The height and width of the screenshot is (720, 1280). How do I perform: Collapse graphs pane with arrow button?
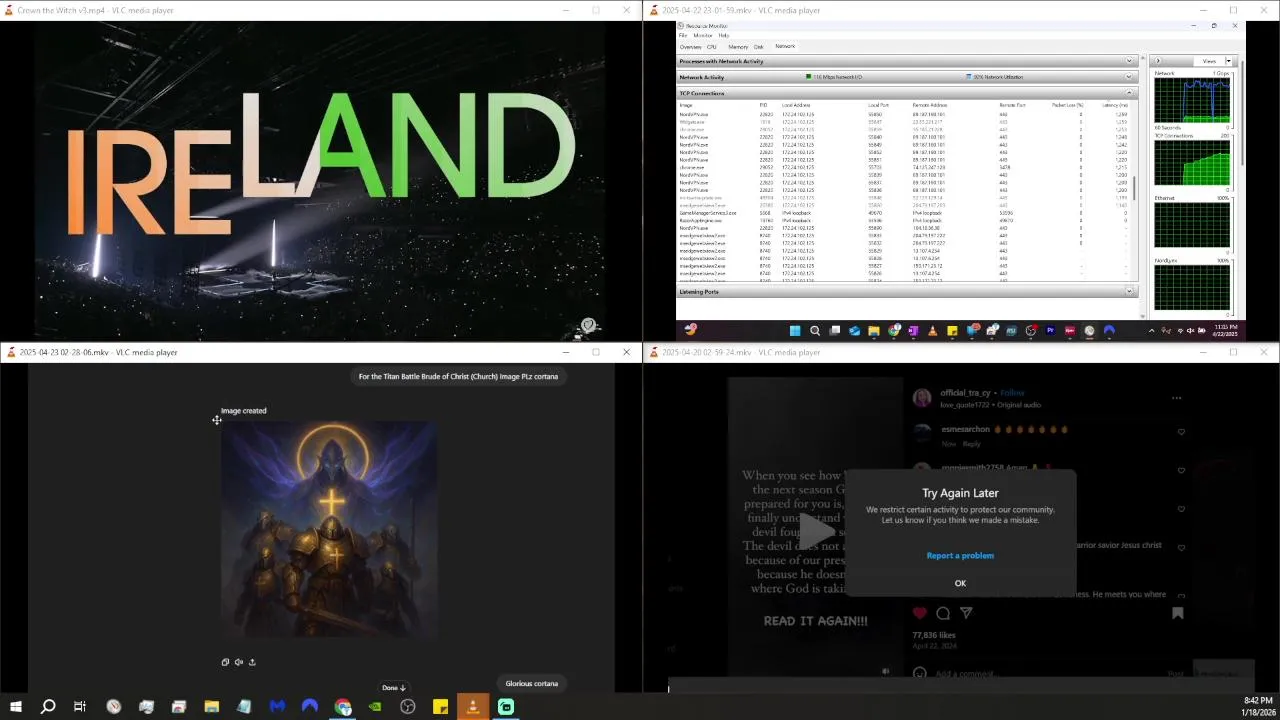click(1159, 61)
